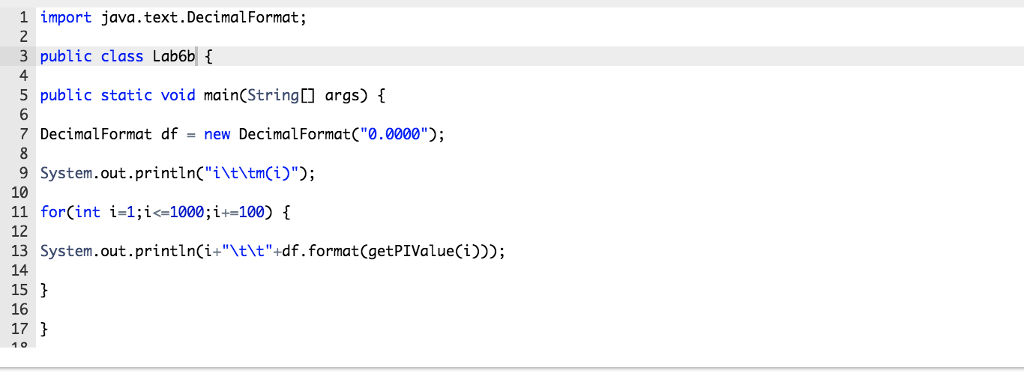This screenshot has width=1024, height=391.
Task: Click line number 17 in gutter
Action: (20, 329)
